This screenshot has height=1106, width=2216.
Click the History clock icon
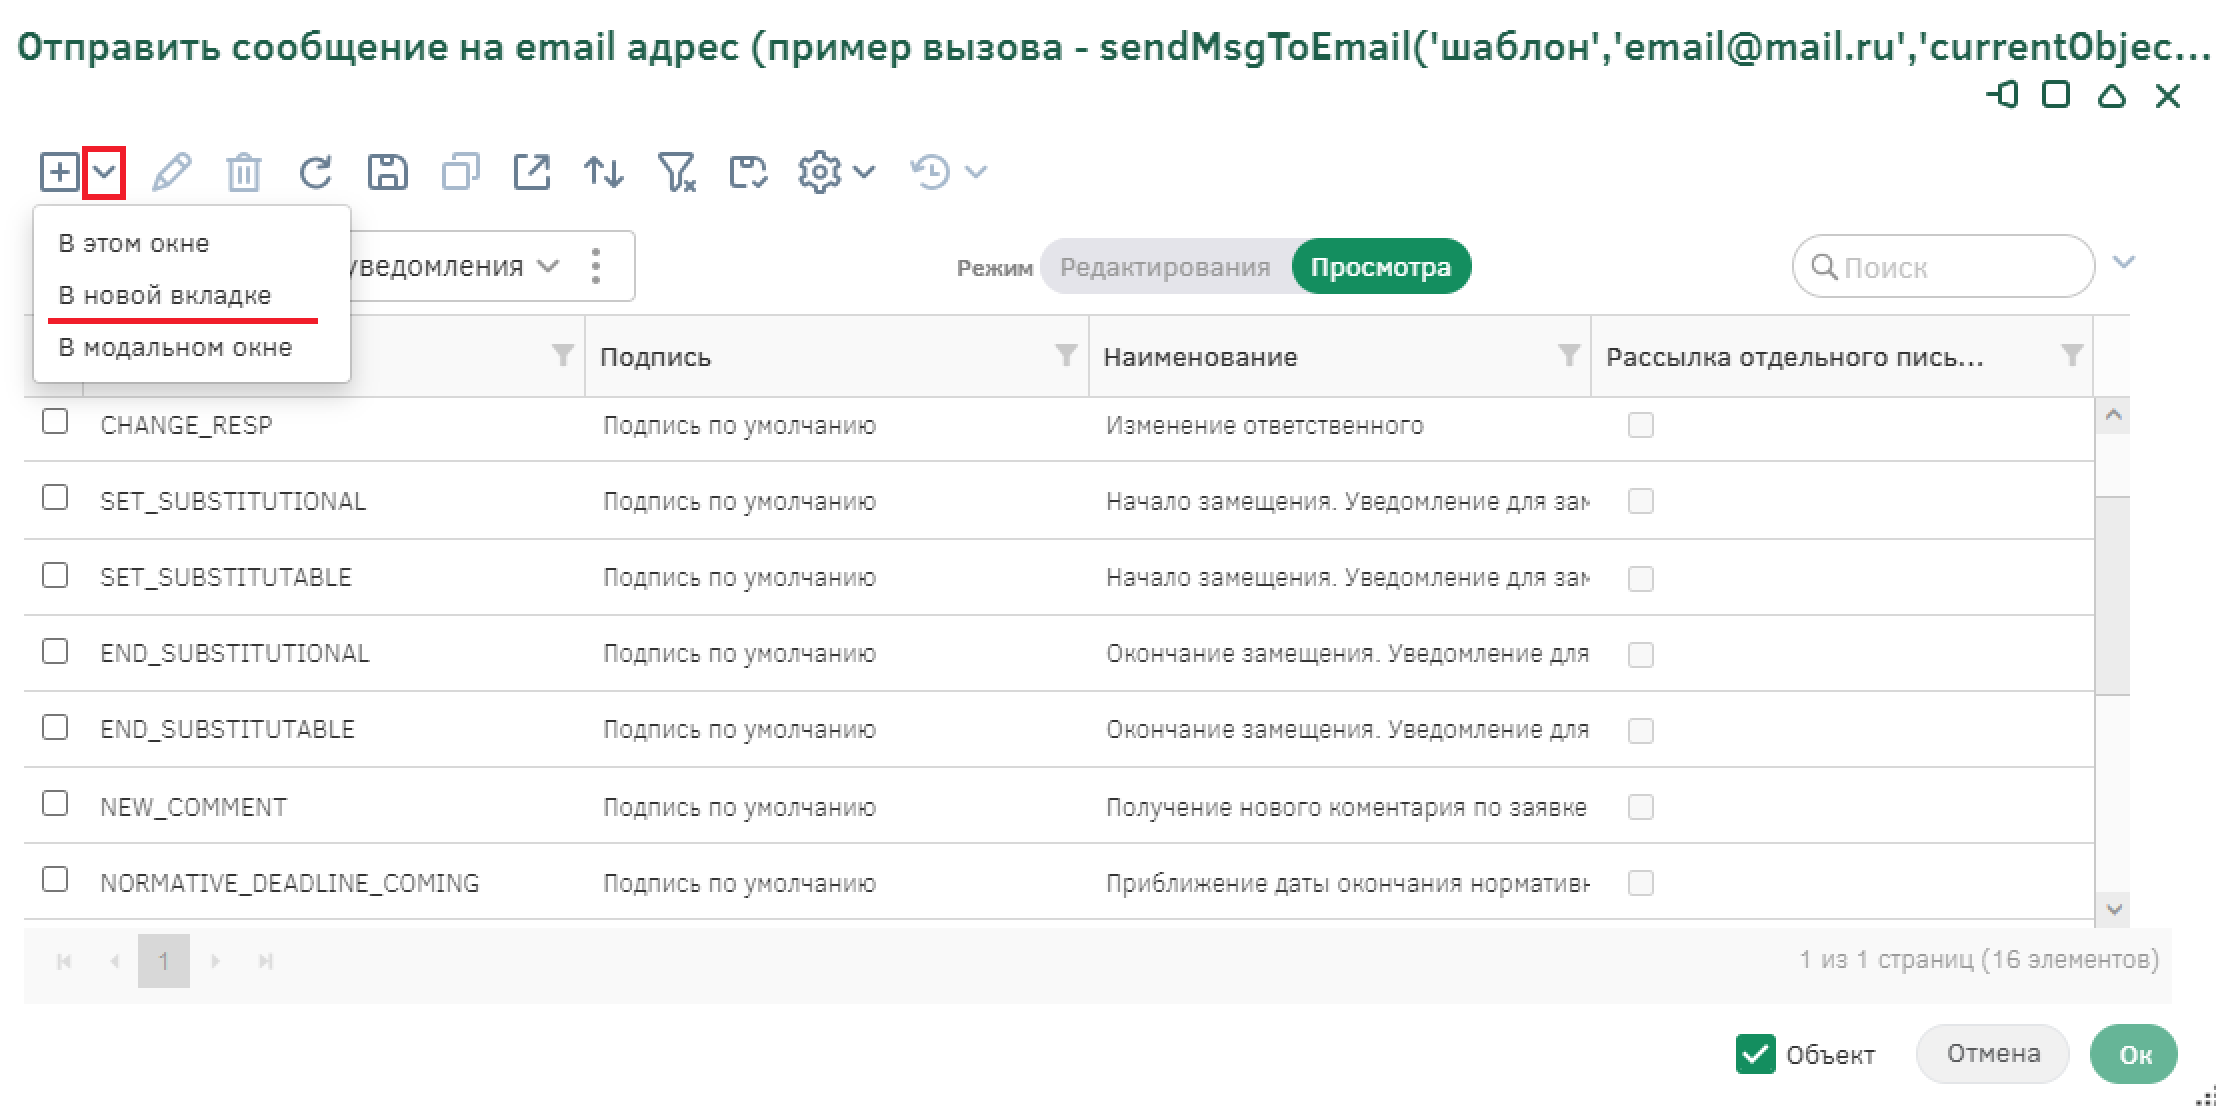[930, 172]
